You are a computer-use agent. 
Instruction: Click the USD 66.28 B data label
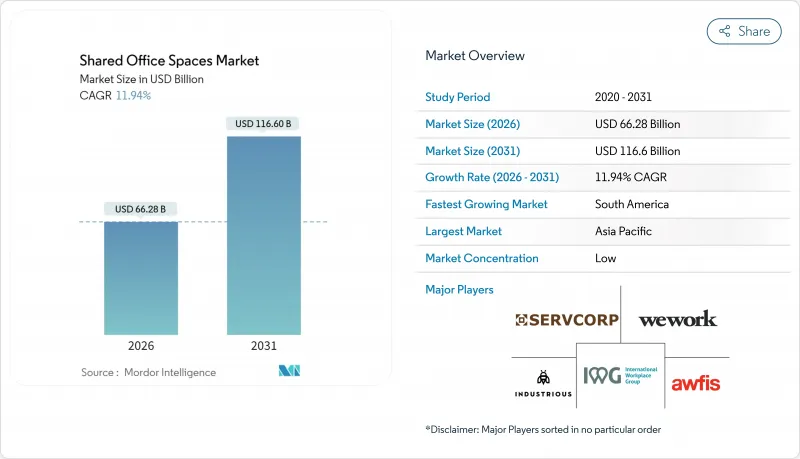coord(140,209)
